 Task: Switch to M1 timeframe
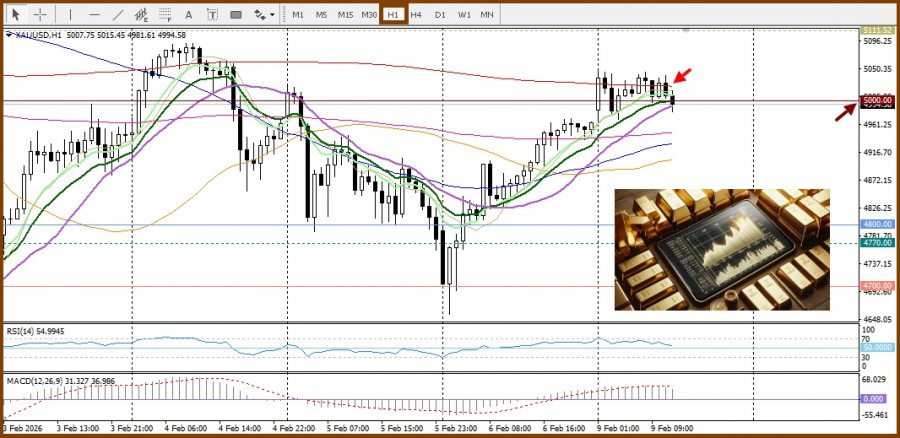tap(298, 14)
